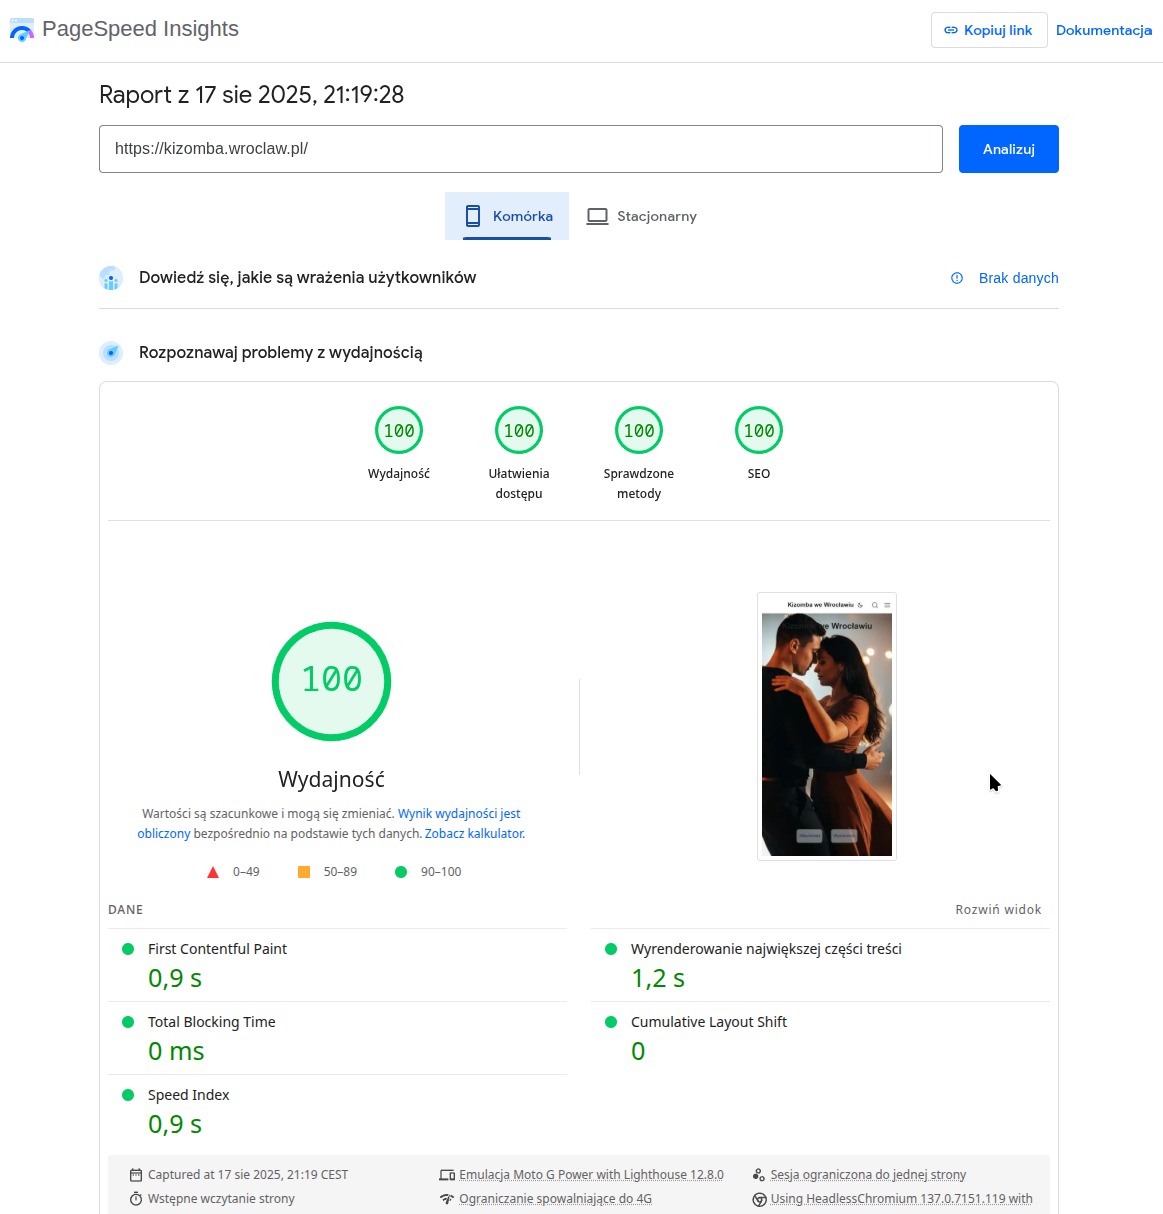
Task: Click the calendar icon next to capture timestamp
Action: (135, 1174)
